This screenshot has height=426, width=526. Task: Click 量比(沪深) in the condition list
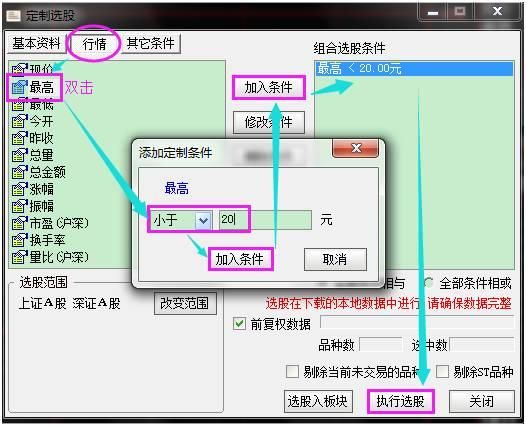[59, 257]
